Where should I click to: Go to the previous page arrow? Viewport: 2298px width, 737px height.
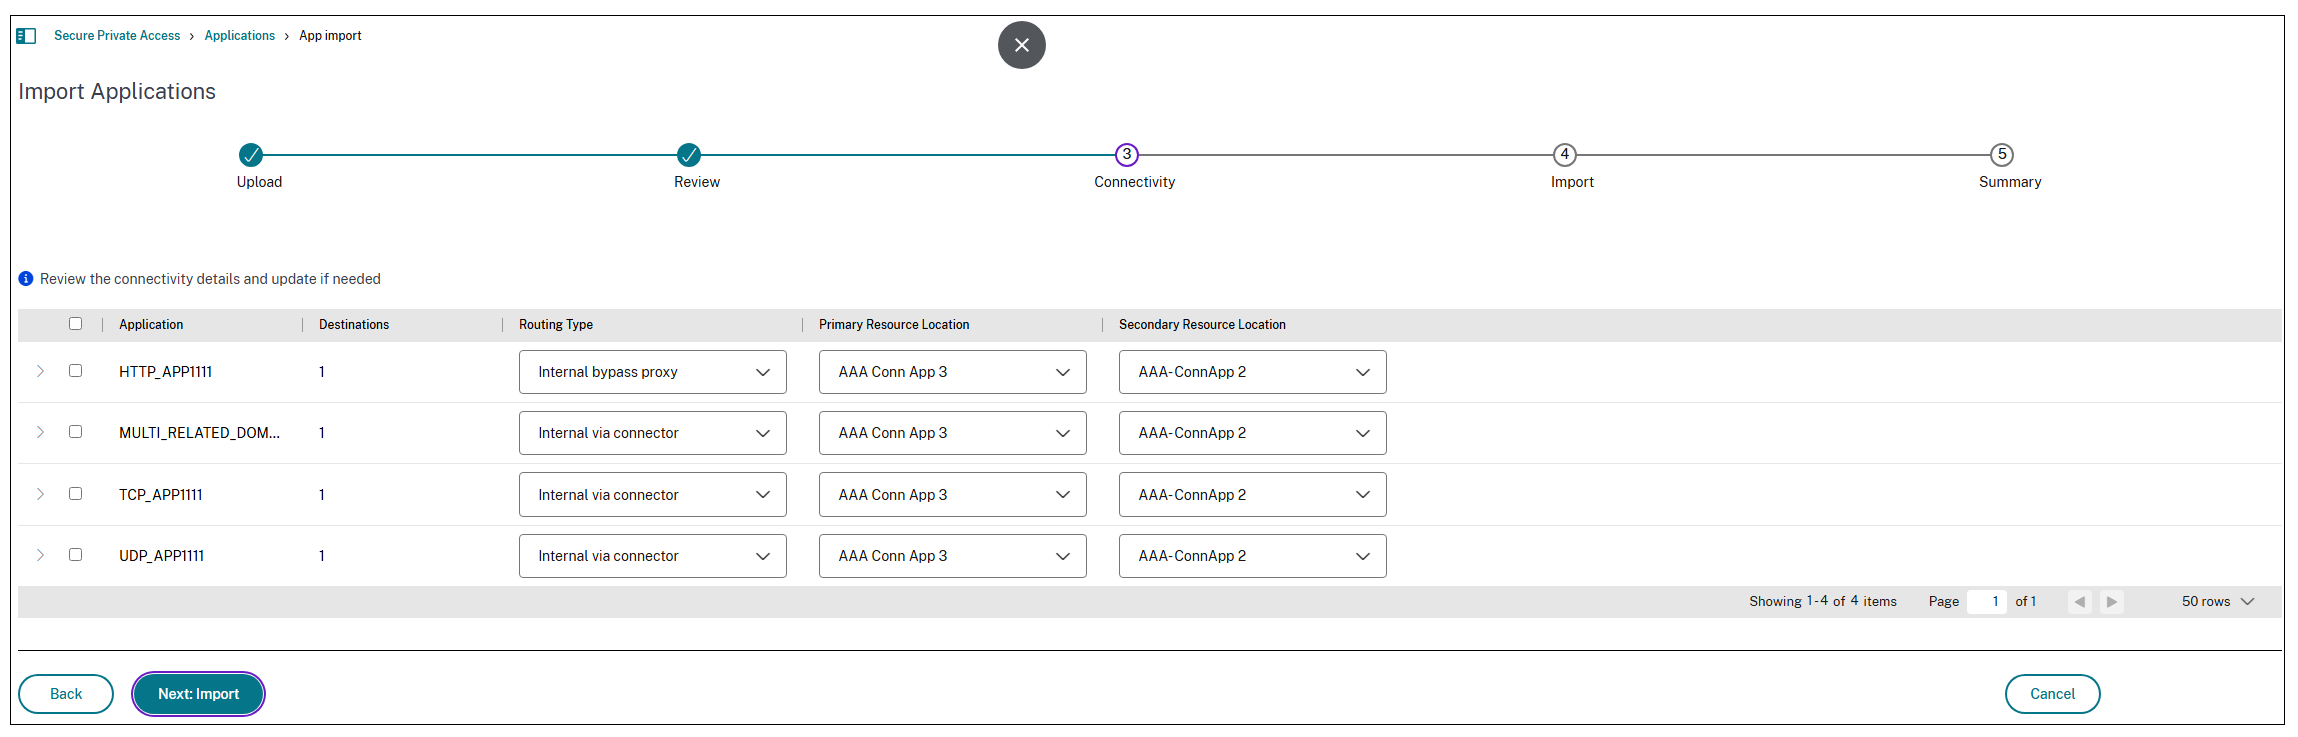[x=2079, y=602]
